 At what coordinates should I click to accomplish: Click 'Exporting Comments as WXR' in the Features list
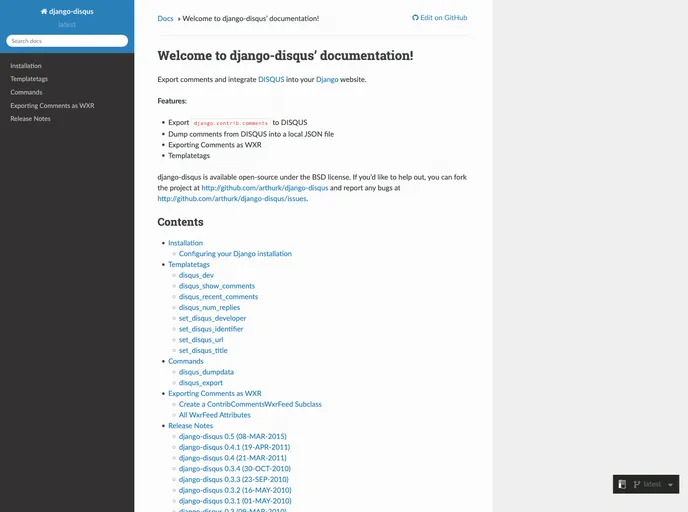tap(215, 145)
